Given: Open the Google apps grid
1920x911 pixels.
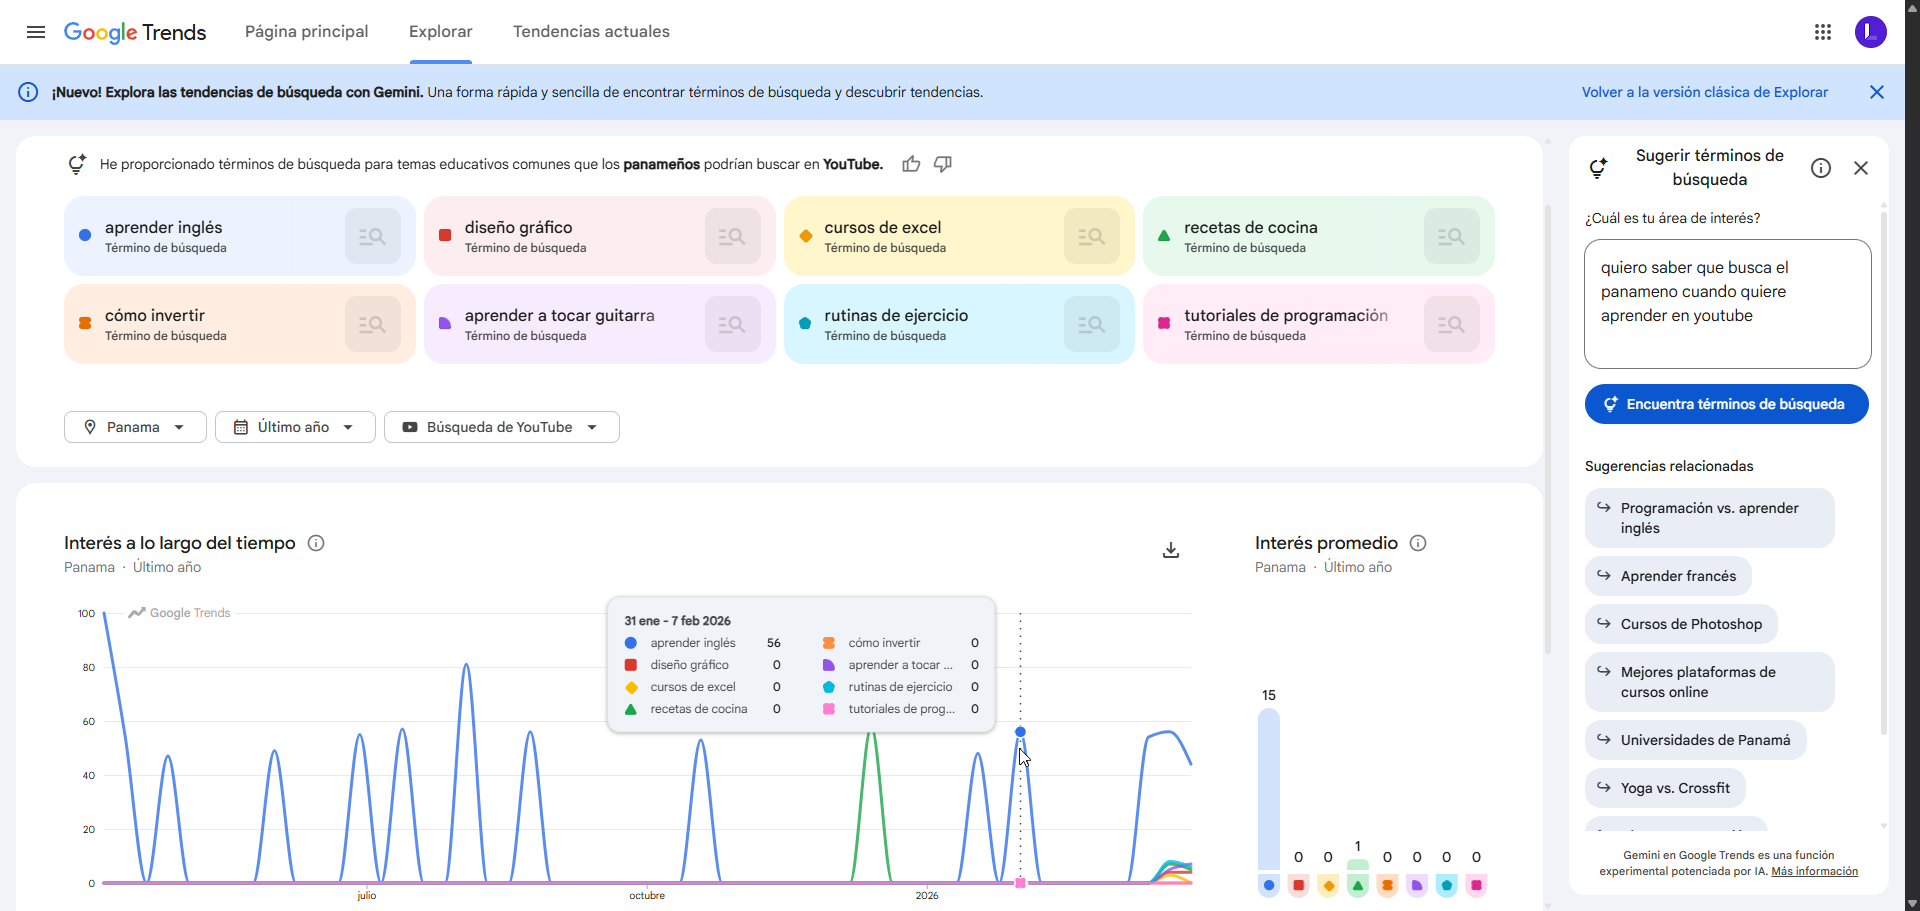Looking at the screenshot, I should coord(1823,32).
